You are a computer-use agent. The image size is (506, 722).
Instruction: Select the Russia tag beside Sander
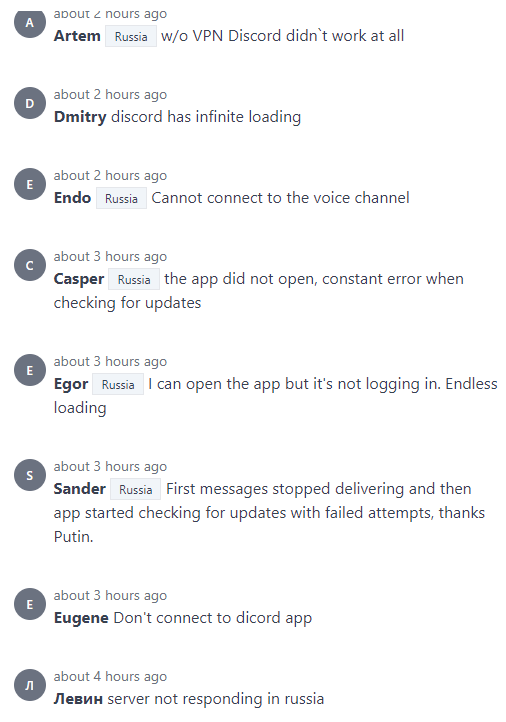(135, 489)
